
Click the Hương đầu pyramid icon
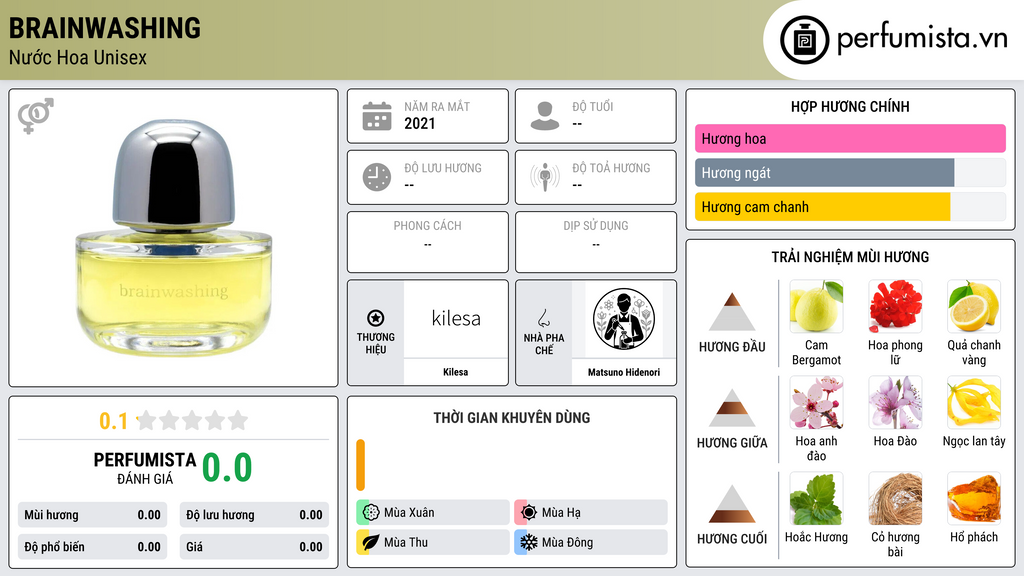pos(732,312)
